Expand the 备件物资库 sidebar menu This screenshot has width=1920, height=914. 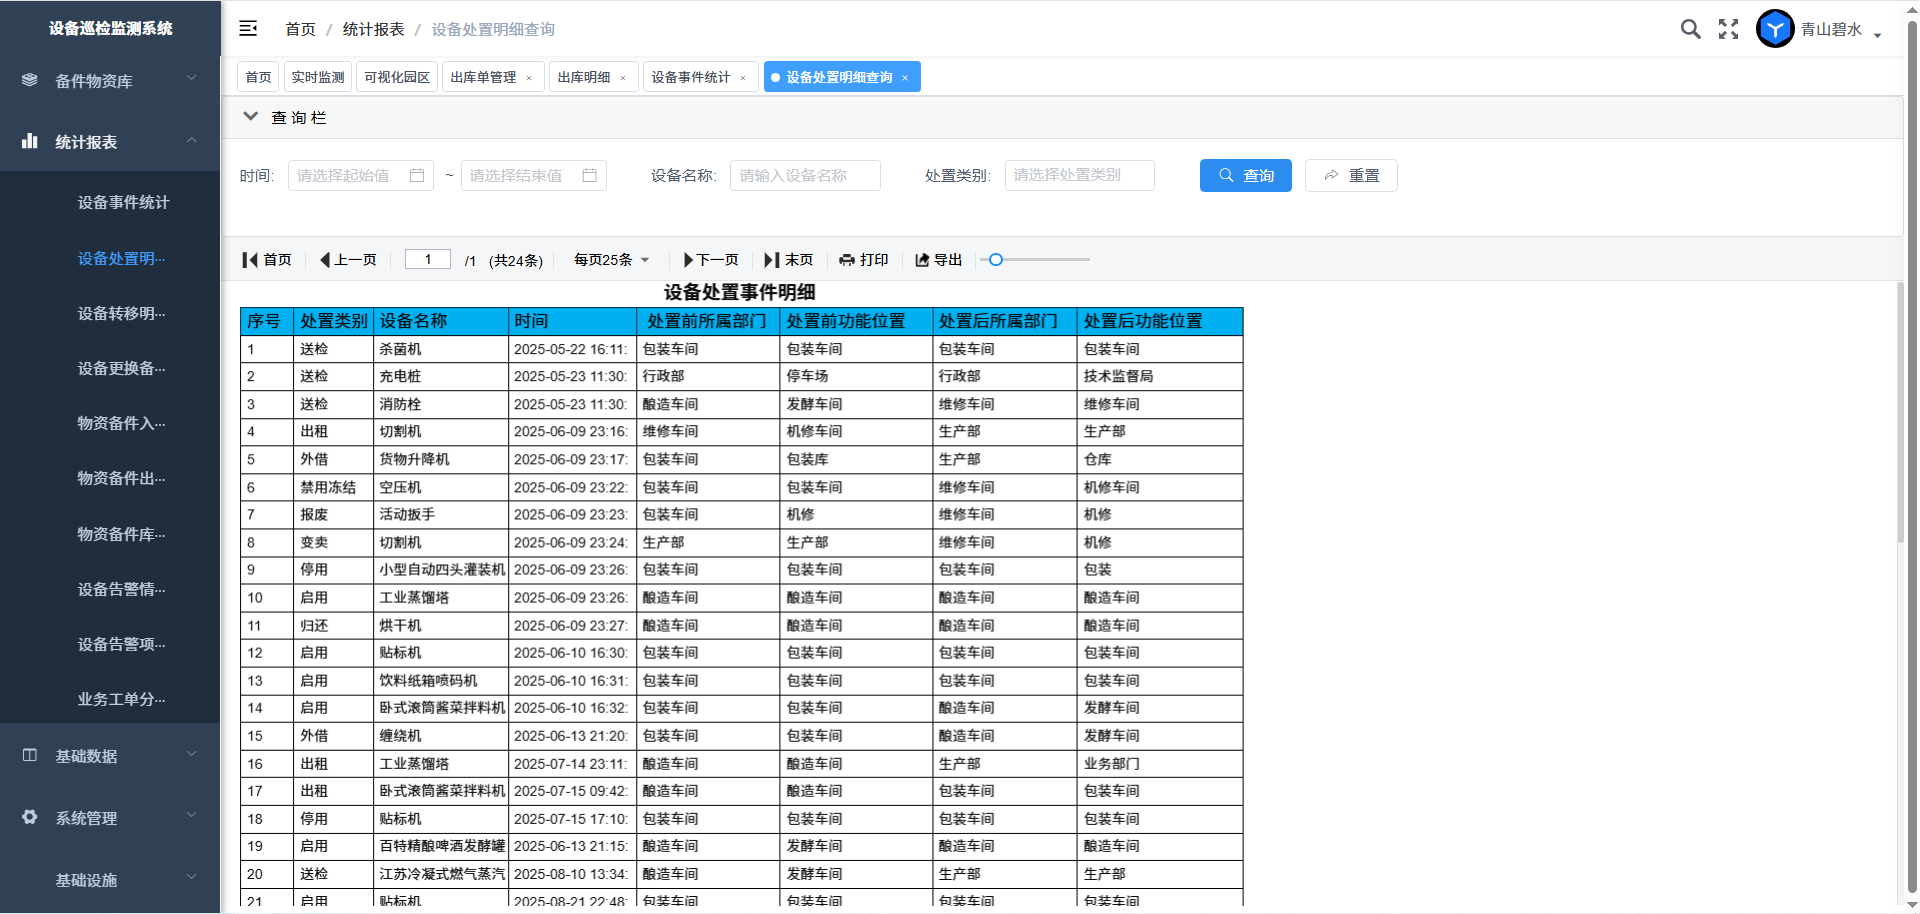pyautogui.click(x=110, y=81)
